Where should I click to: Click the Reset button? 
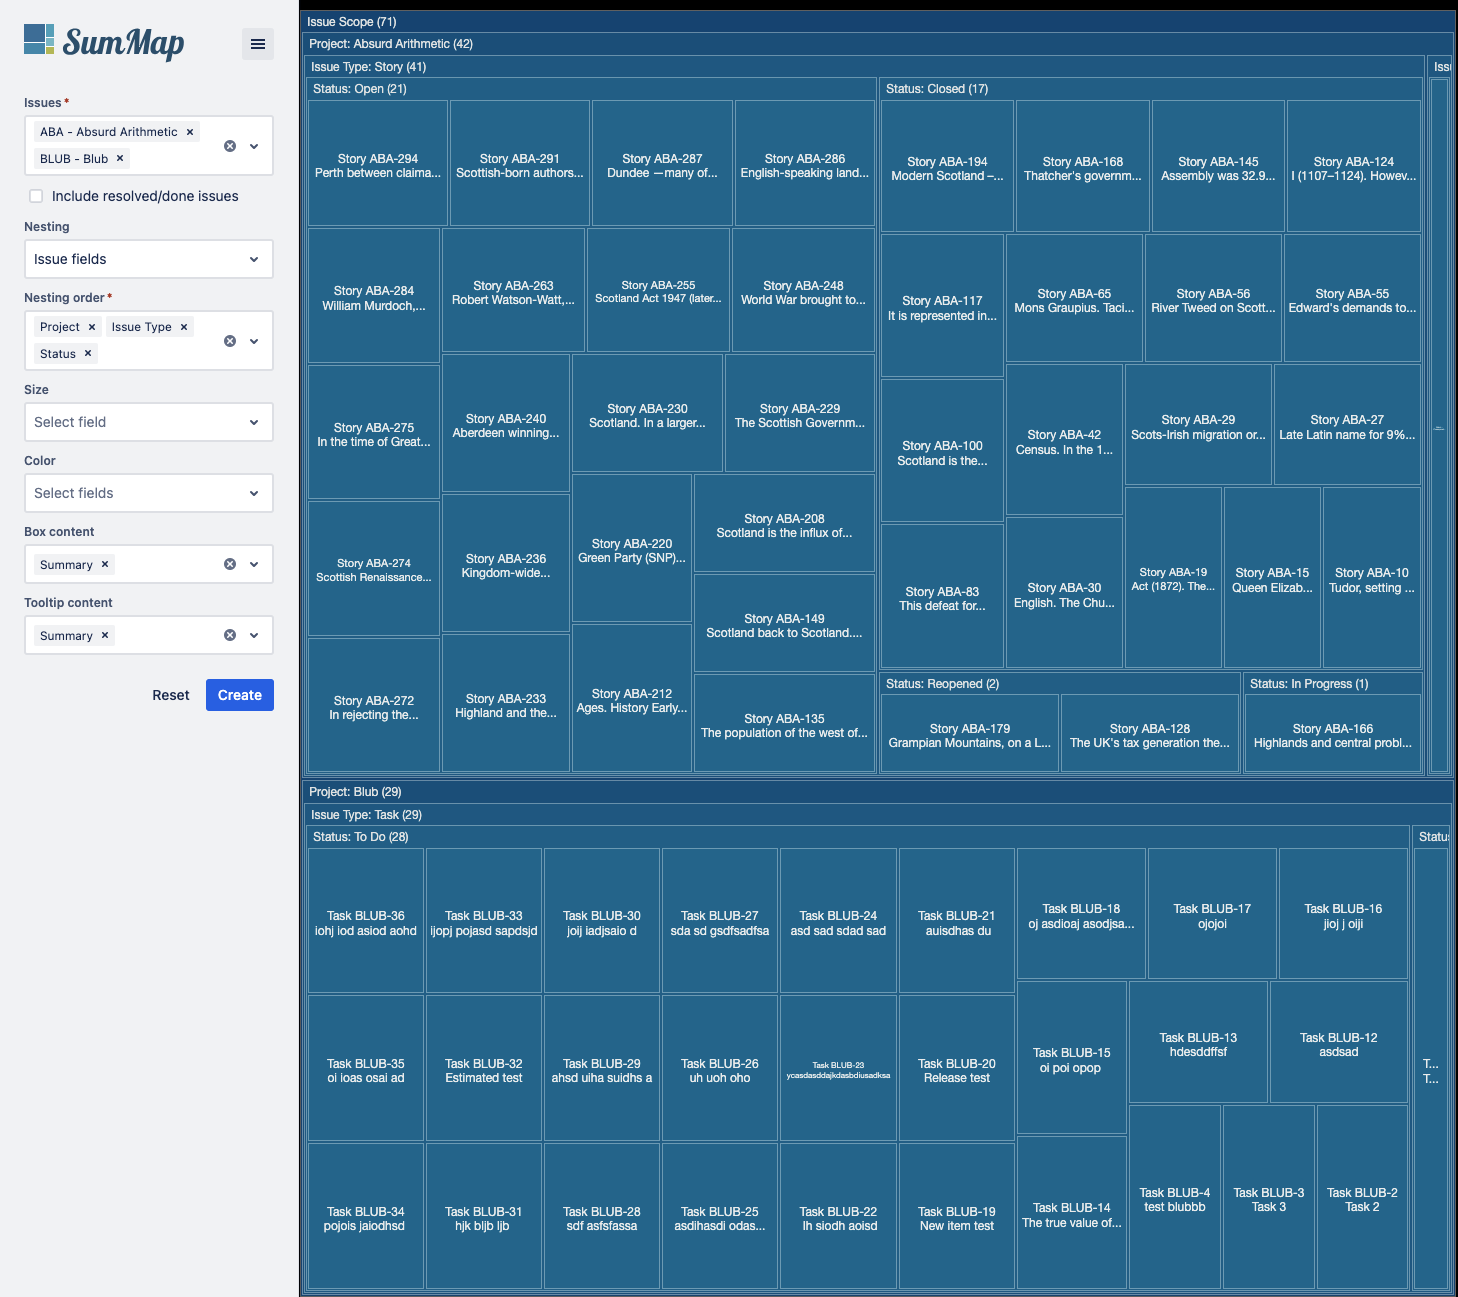coord(170,695)
